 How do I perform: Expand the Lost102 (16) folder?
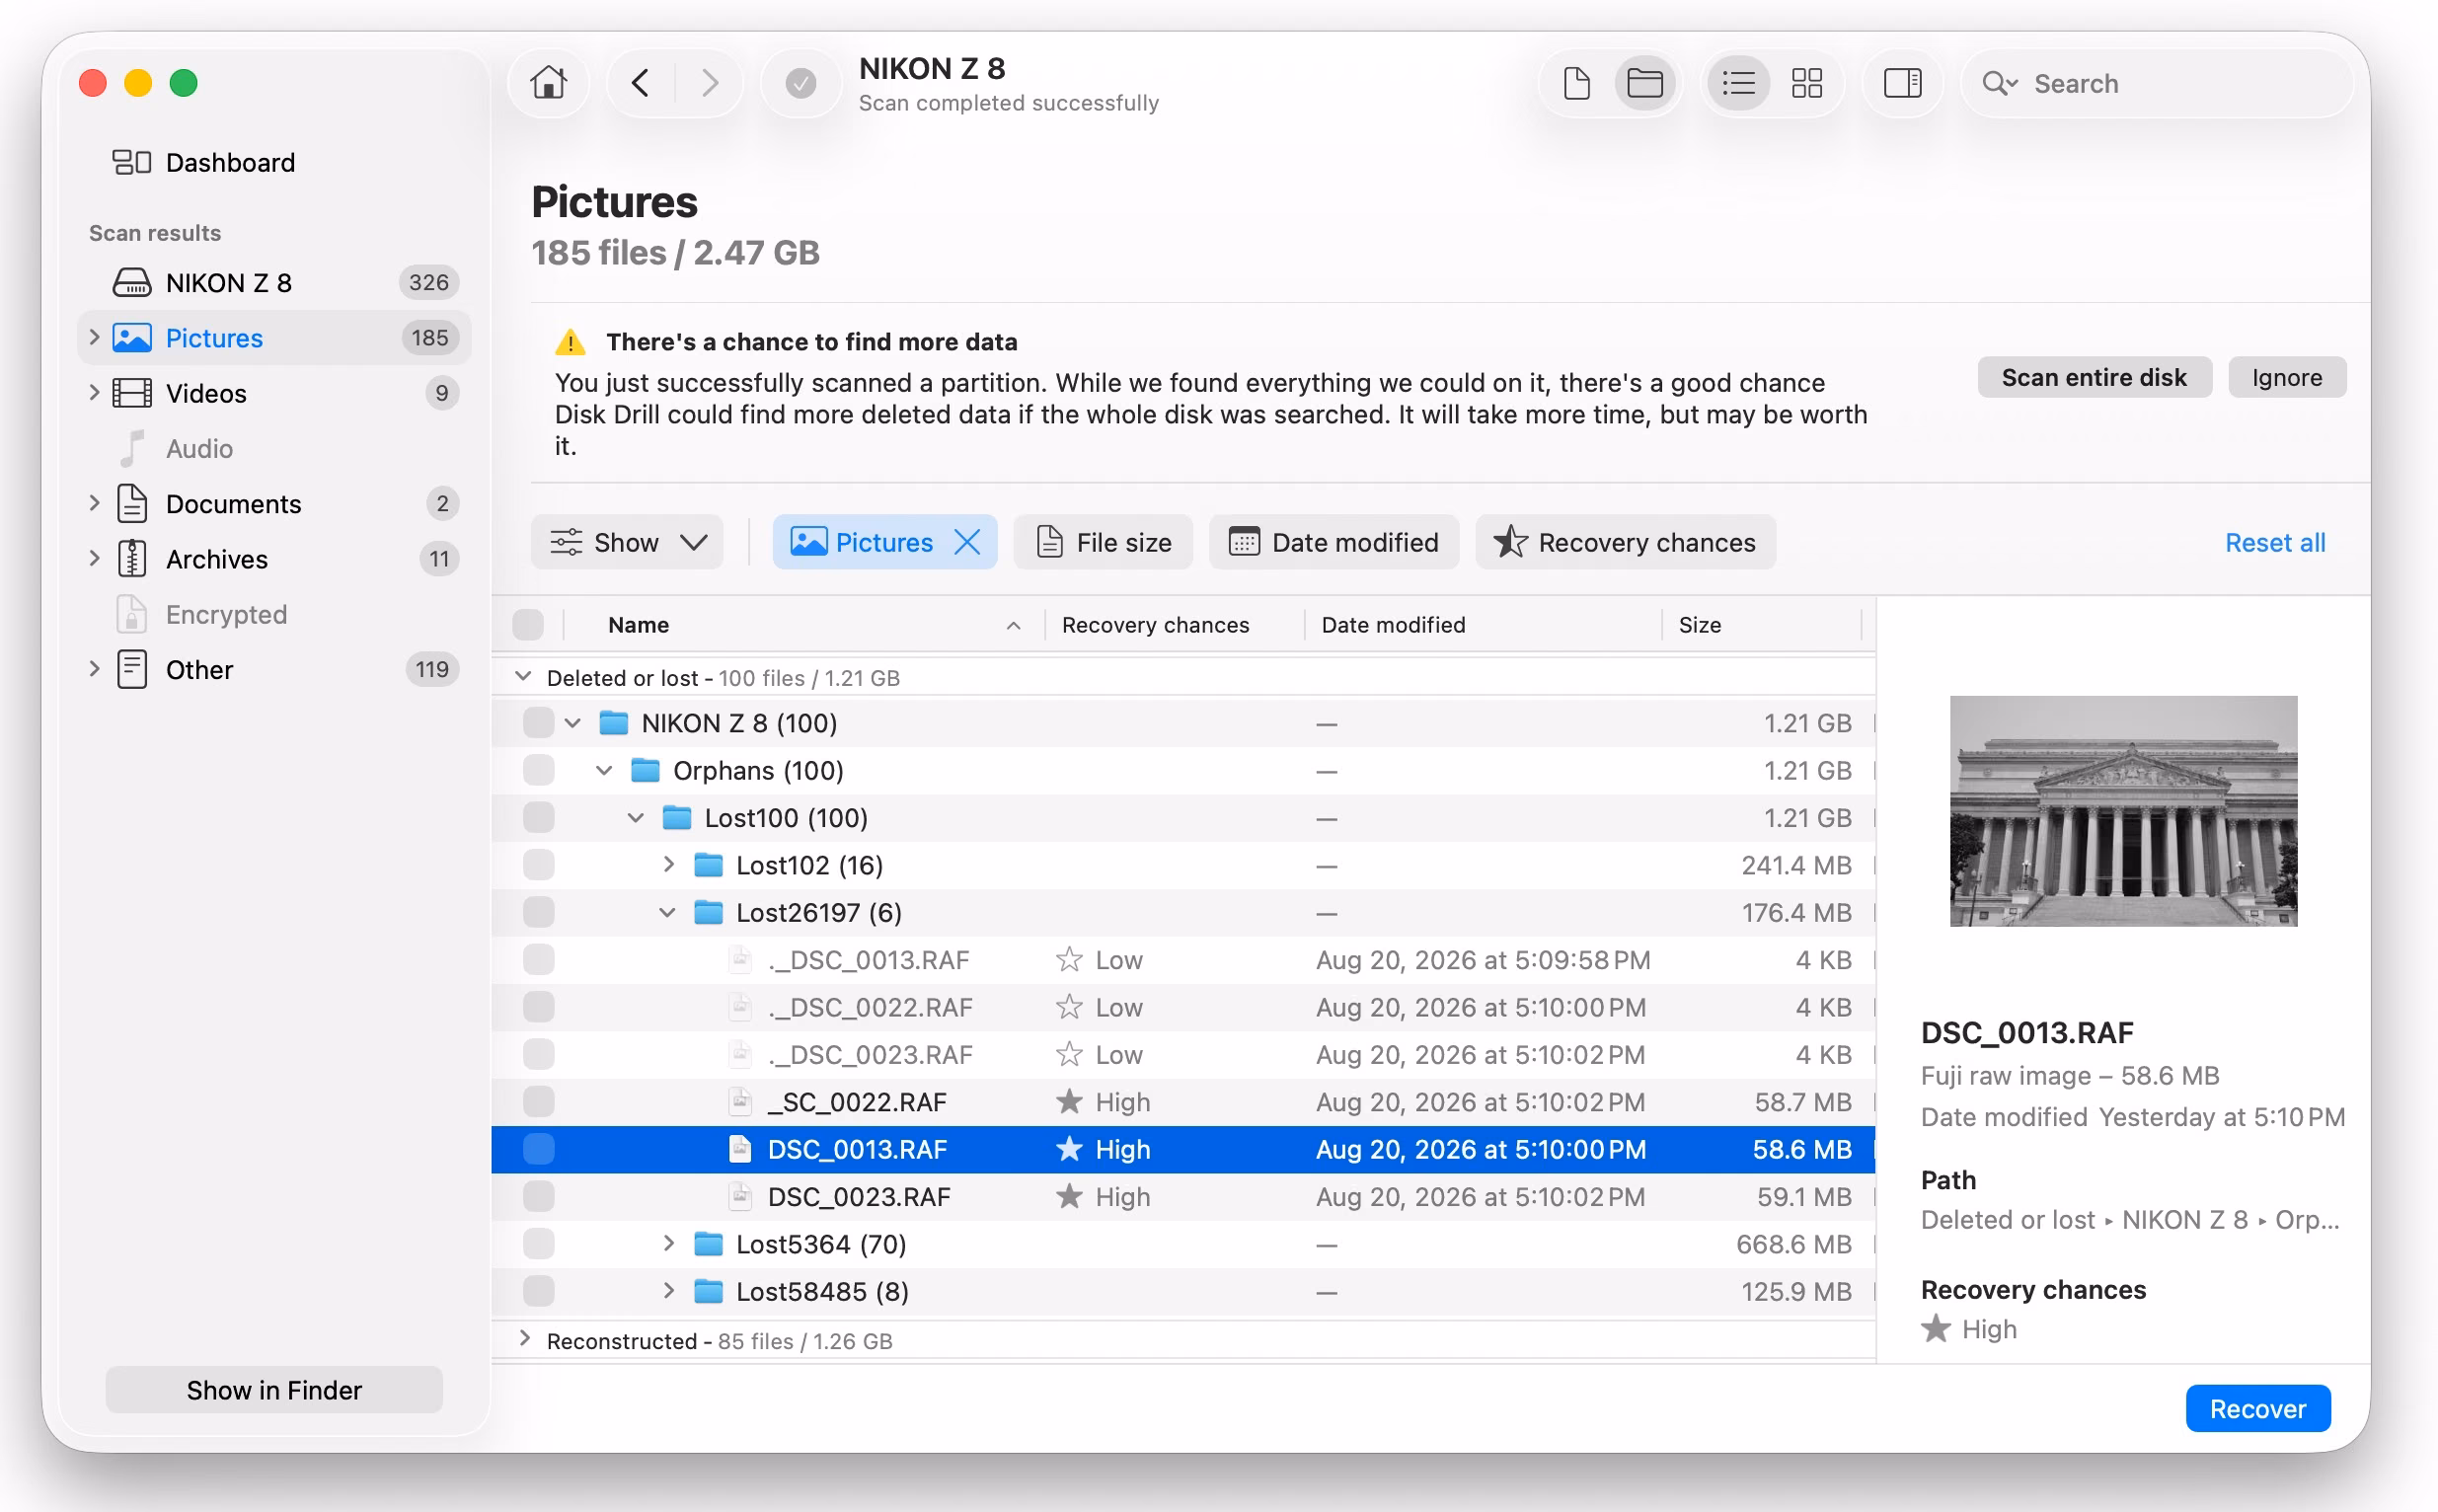click(668, 864)
